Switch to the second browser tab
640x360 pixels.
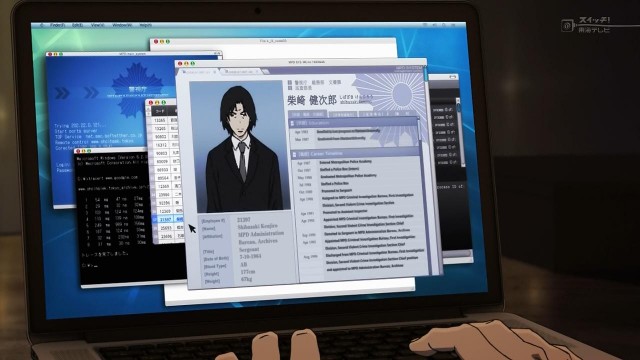[x=240, y=72]
